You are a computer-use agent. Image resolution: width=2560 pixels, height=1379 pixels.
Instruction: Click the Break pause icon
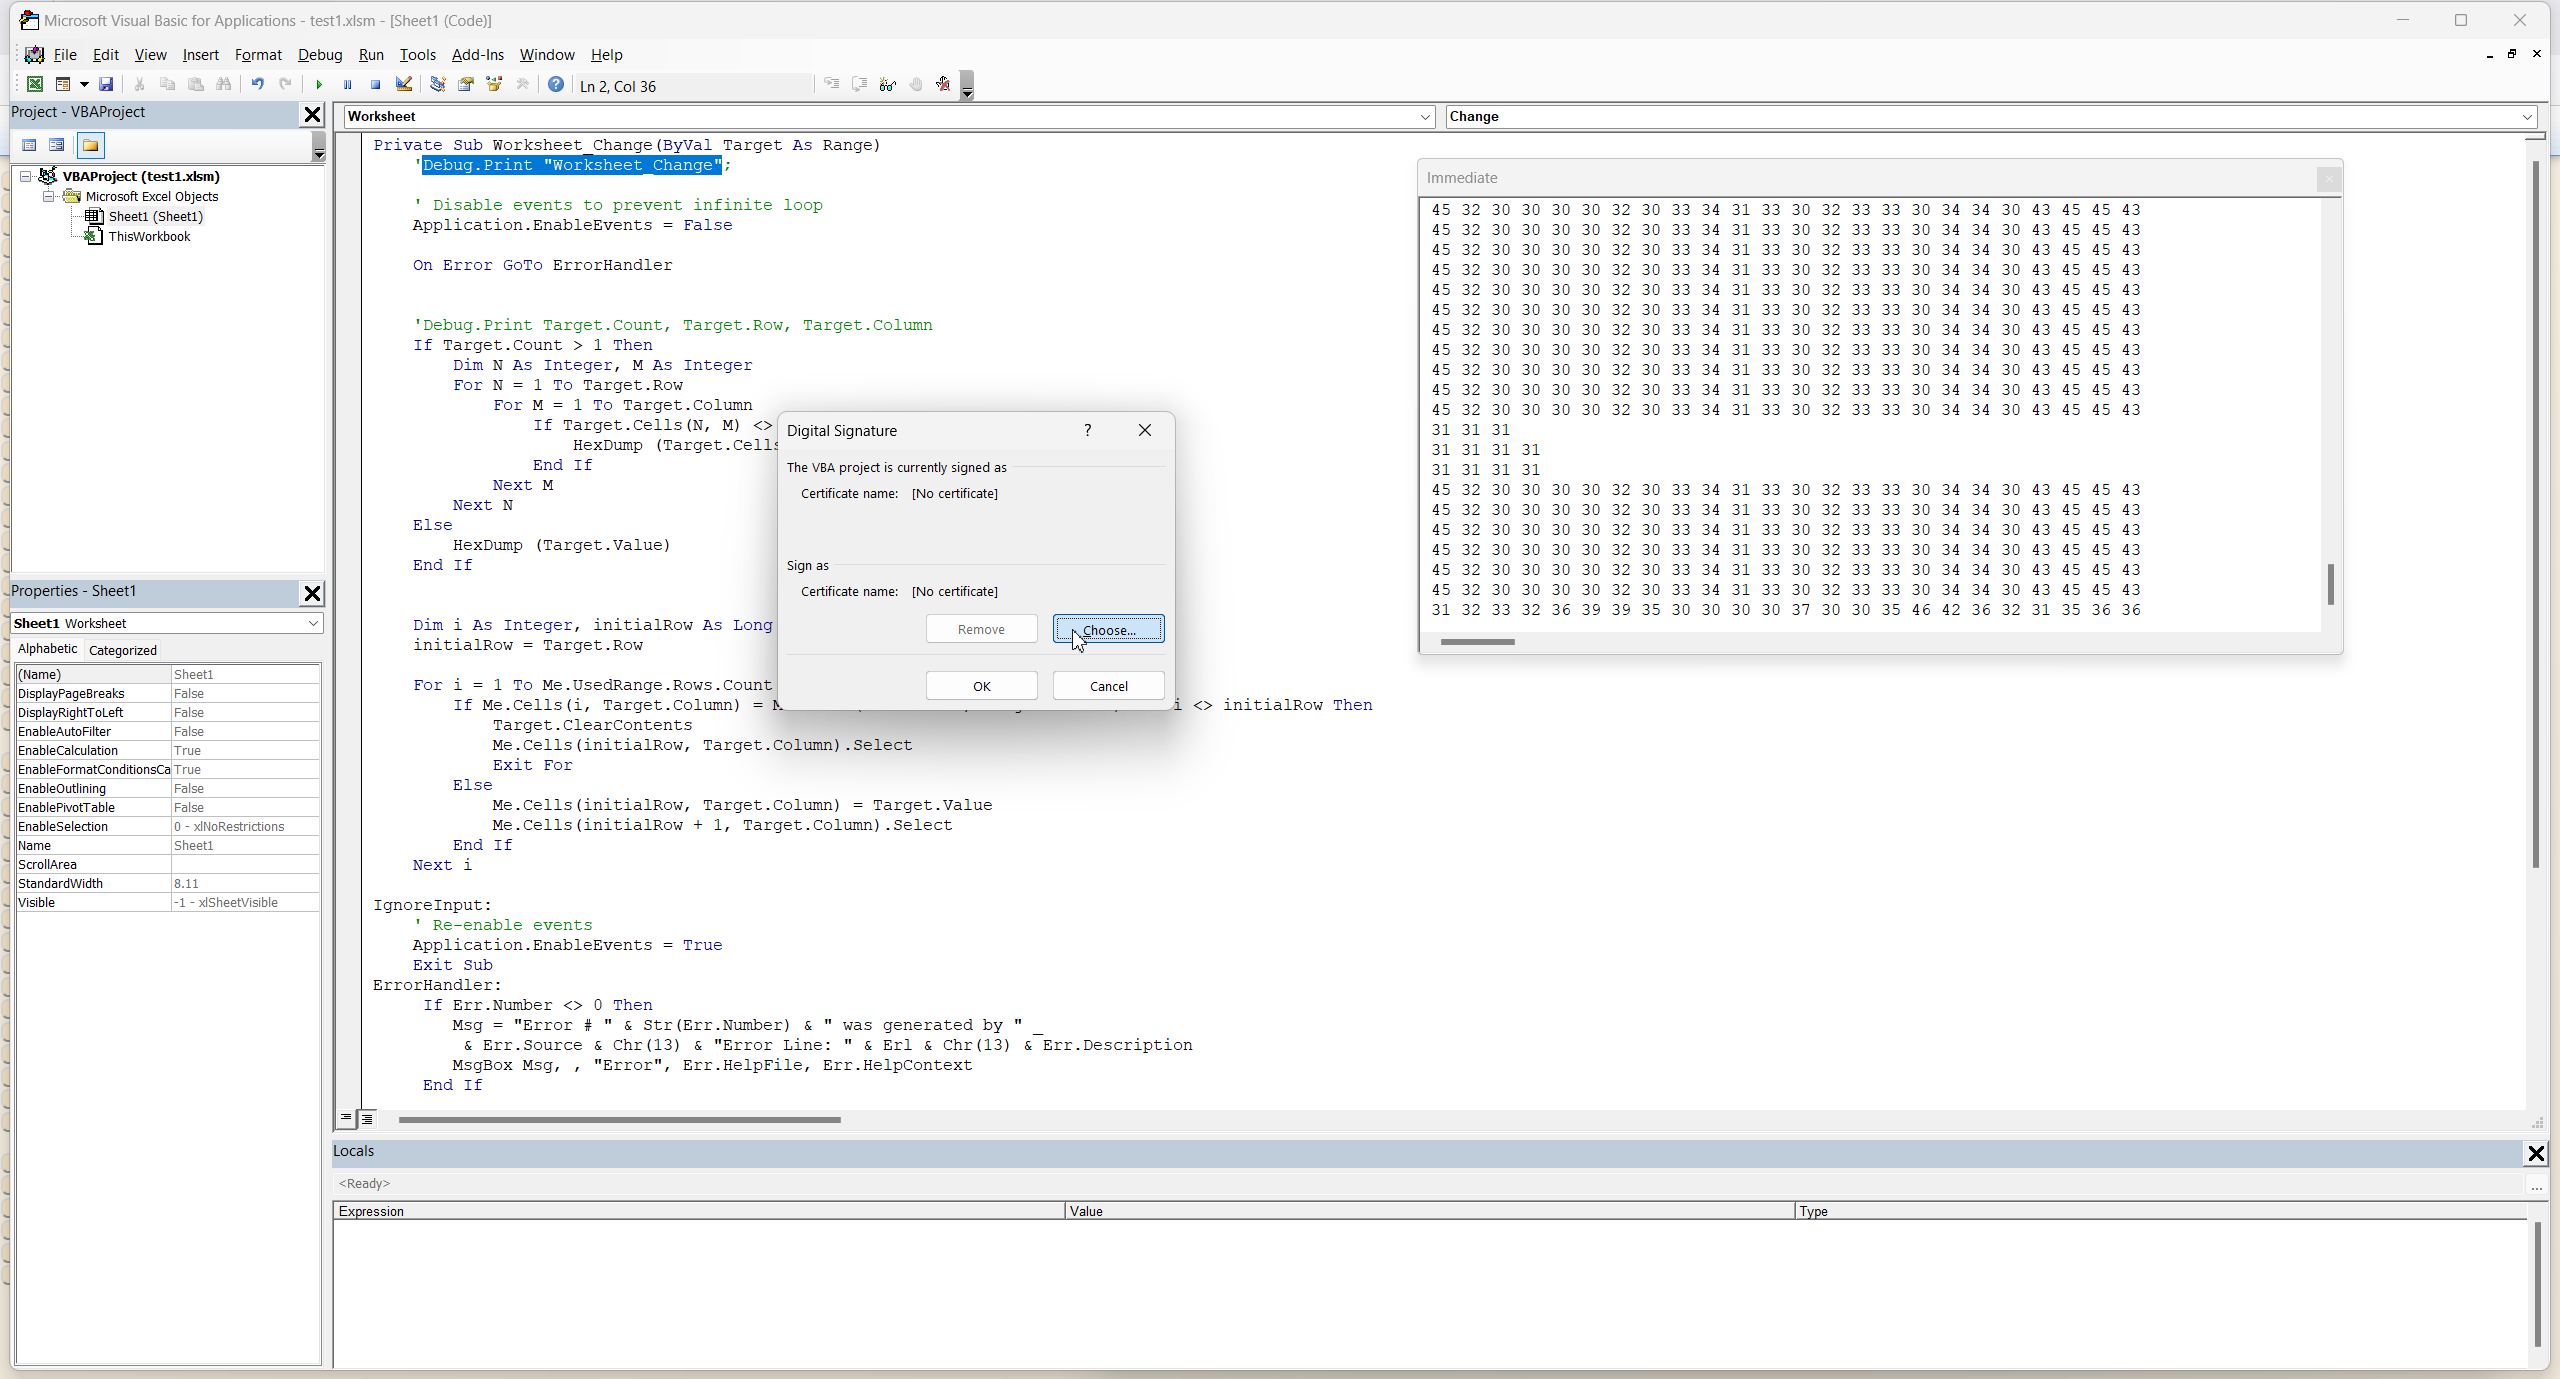click(x=347, y=85)
